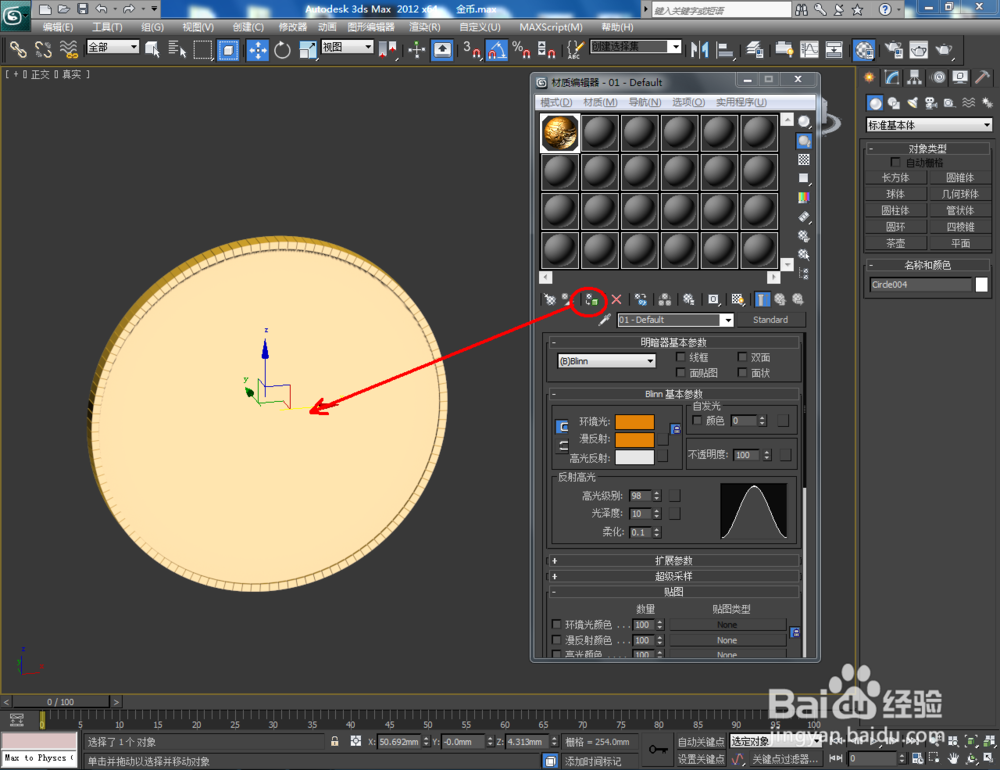Expand the 超级采样 rollout
Screen dimensions: 1000x770
(x=673, y=576)
